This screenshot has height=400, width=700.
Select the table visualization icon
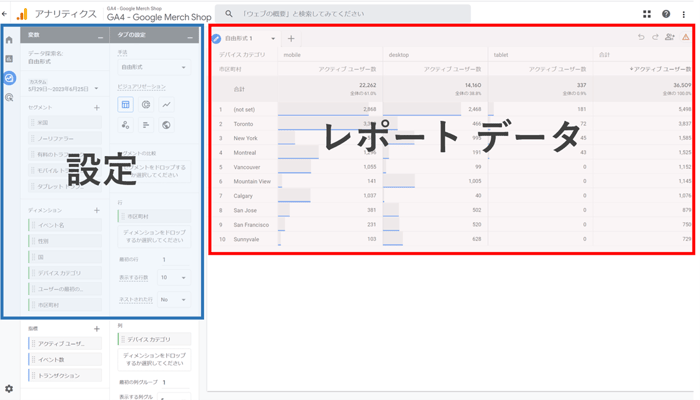point(125,104)
